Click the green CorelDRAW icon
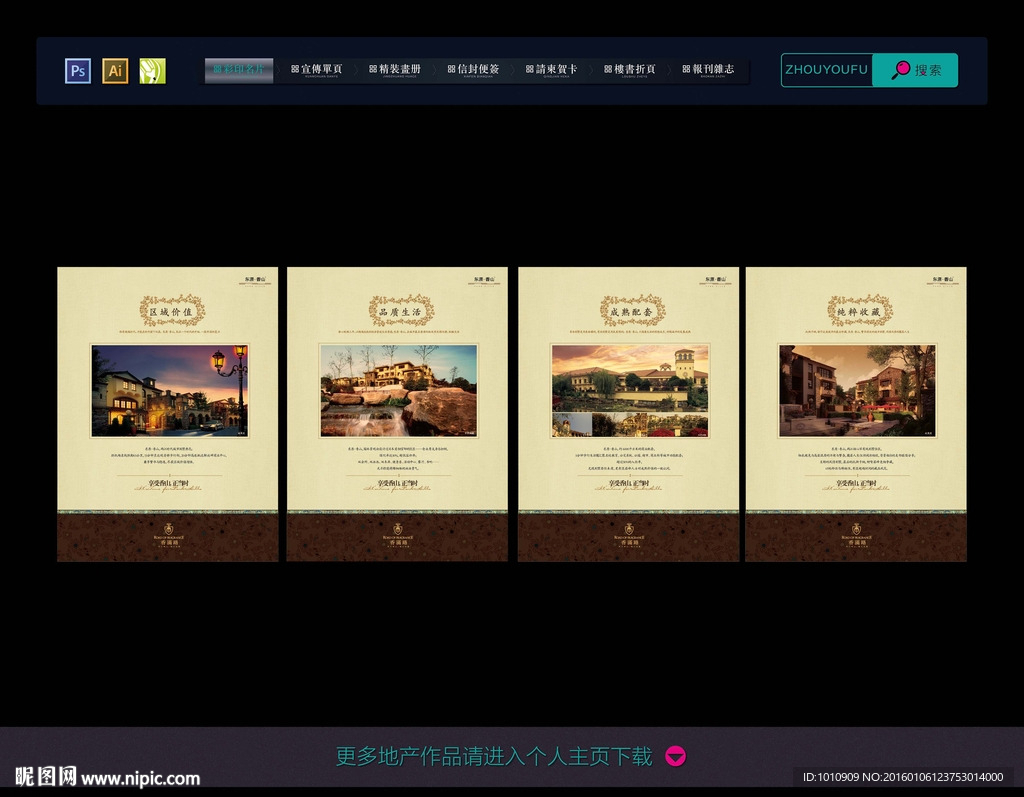Viewport: 1024px width, 797px height. tap(152, 71)
